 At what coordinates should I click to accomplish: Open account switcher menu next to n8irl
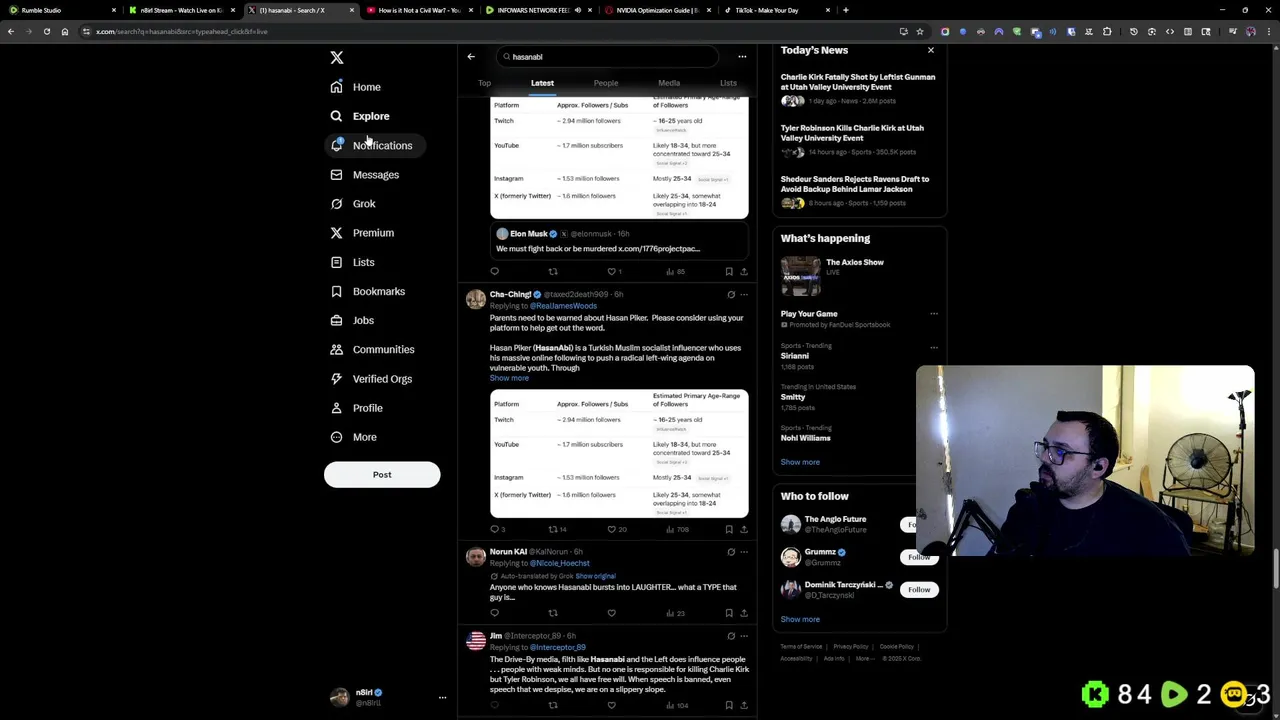(x=442, y=698)
